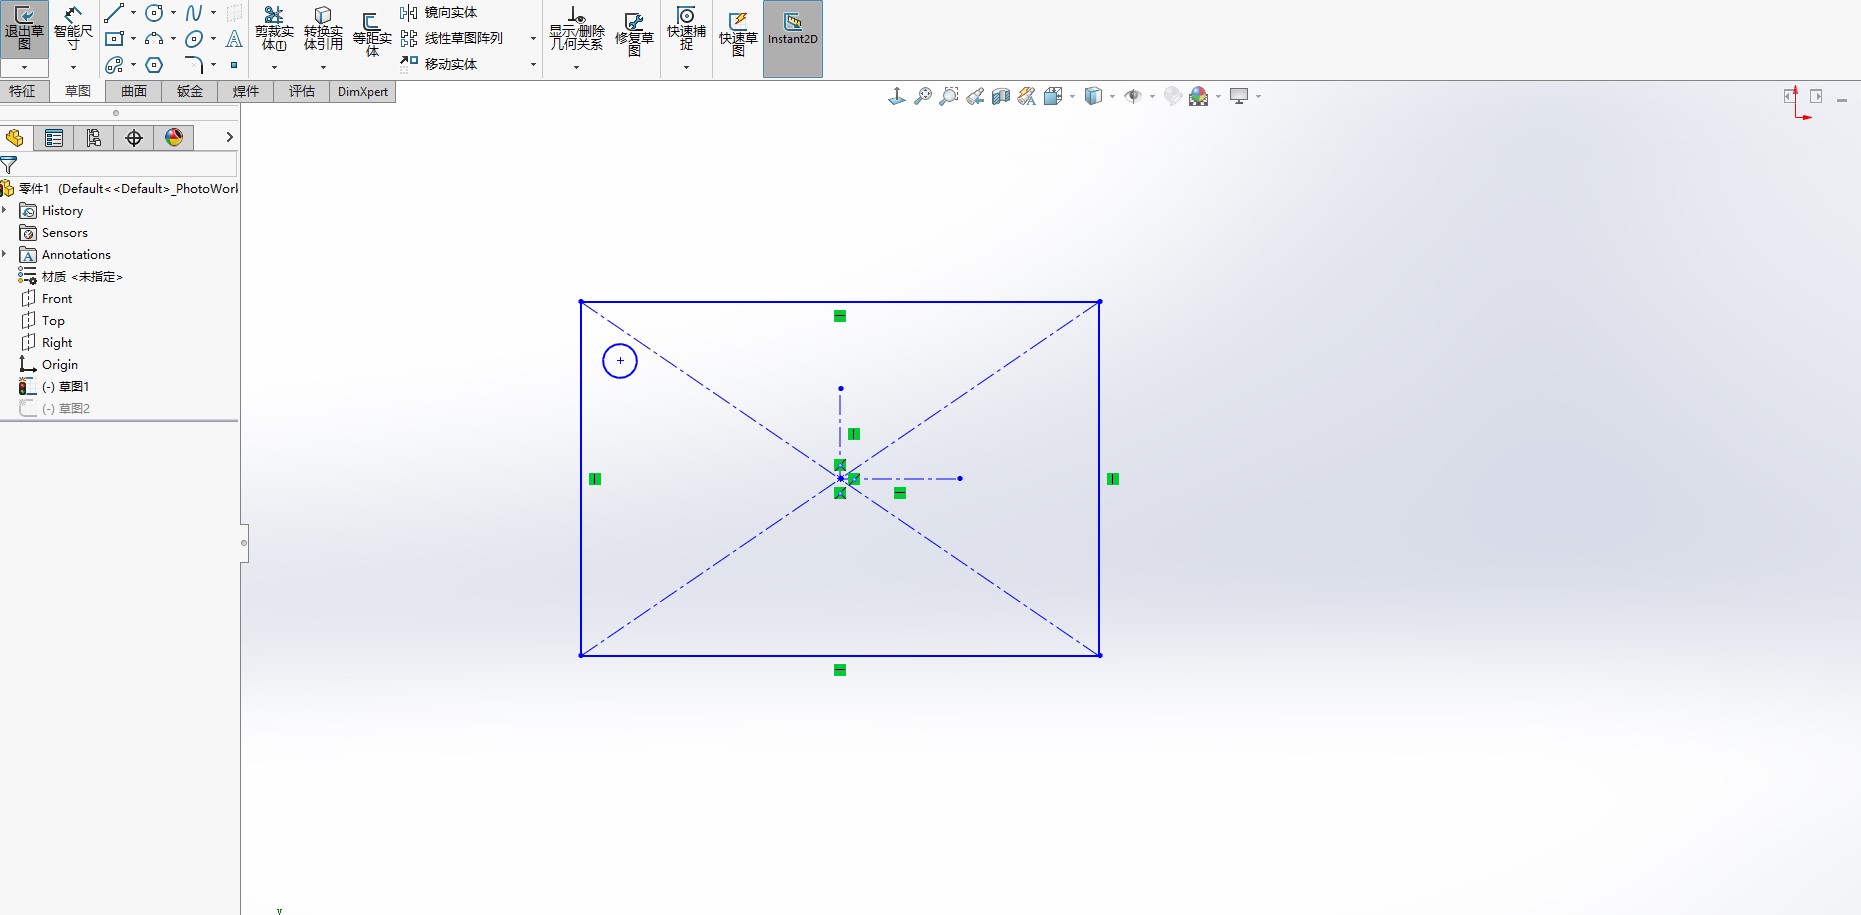
Task: Click the 快速草图 Rapid Sketch tool
Action: tap(738, 36)
